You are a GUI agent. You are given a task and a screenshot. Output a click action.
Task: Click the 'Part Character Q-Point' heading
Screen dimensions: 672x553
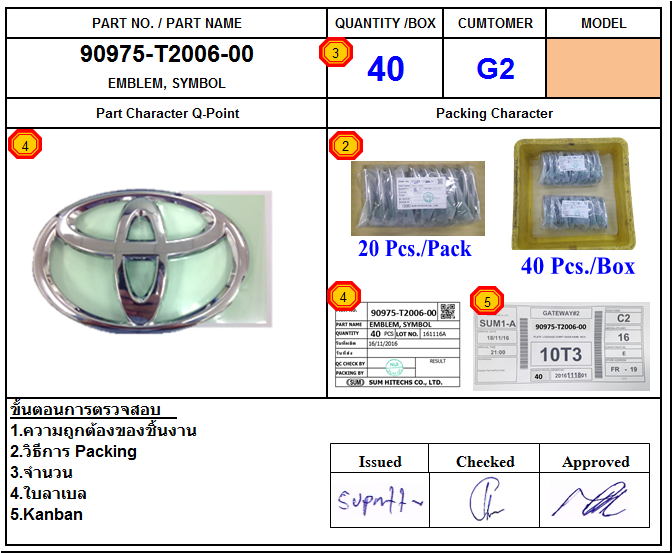click(168, 113)
